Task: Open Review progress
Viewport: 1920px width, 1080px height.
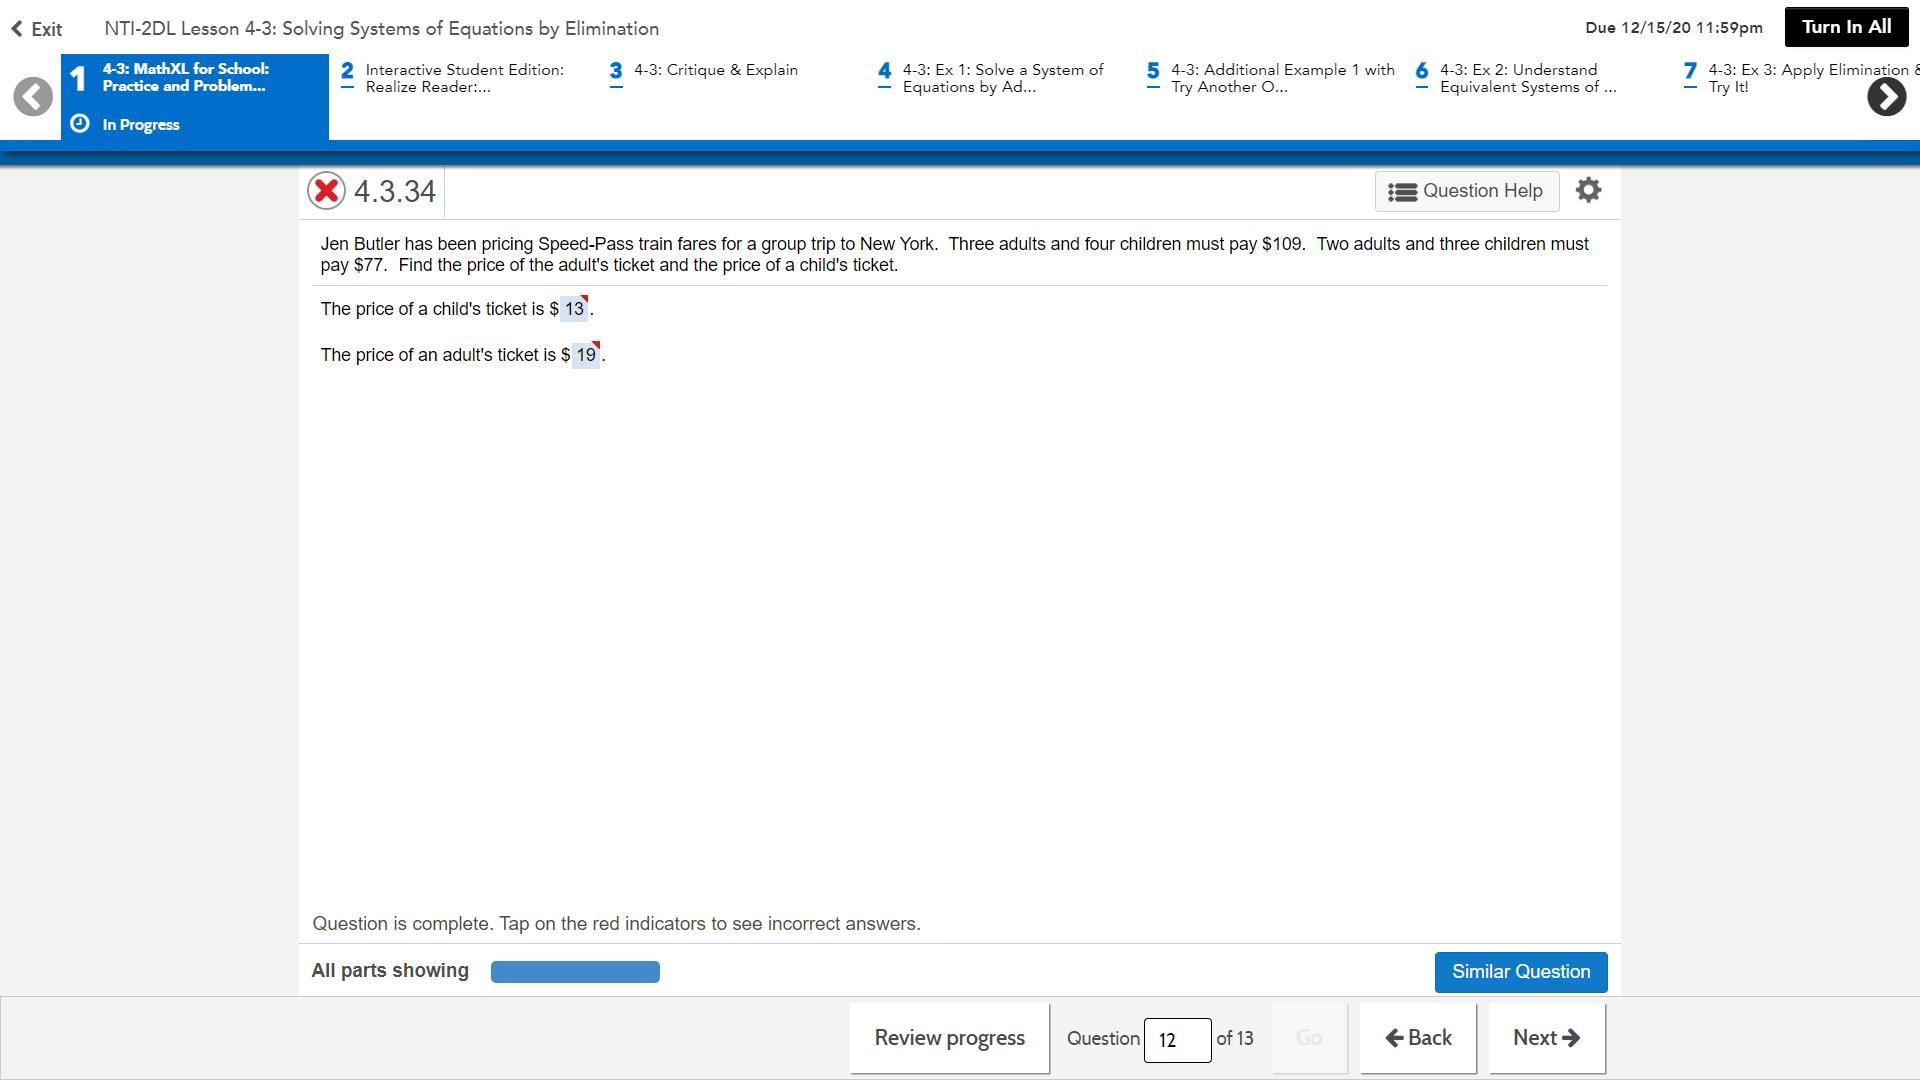Action: (949, 1038)
